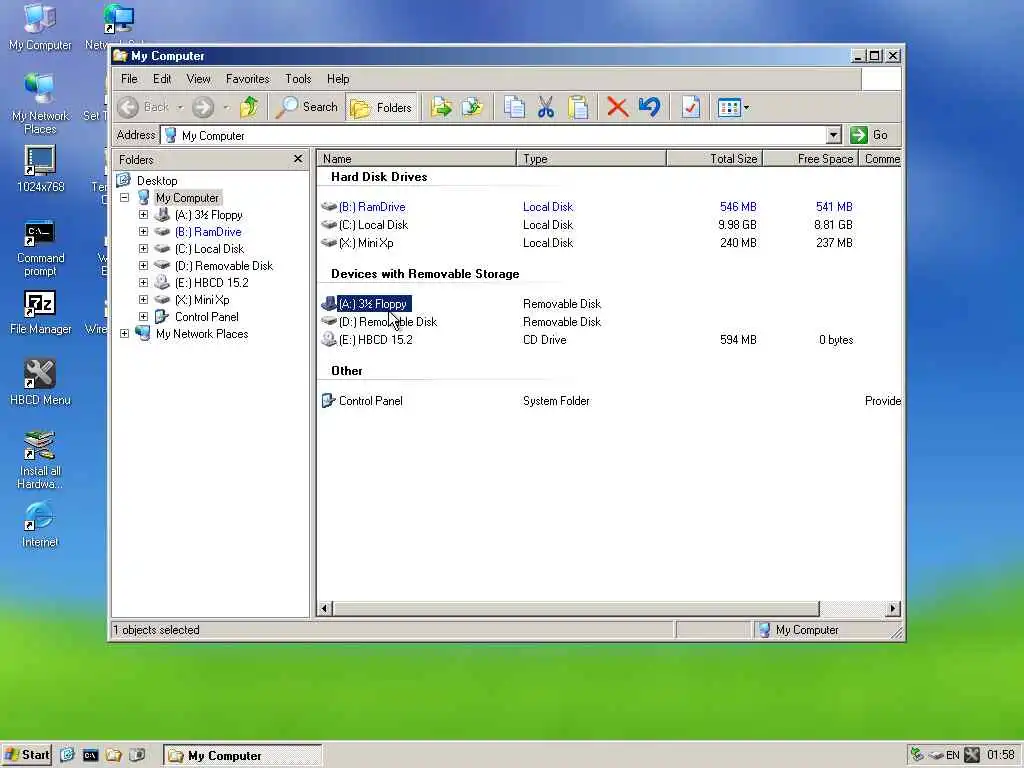1024x768 pixels.
Task: Select (E:) HBCD 15.2 CD drive row
Action: click(x=376, y=340)
